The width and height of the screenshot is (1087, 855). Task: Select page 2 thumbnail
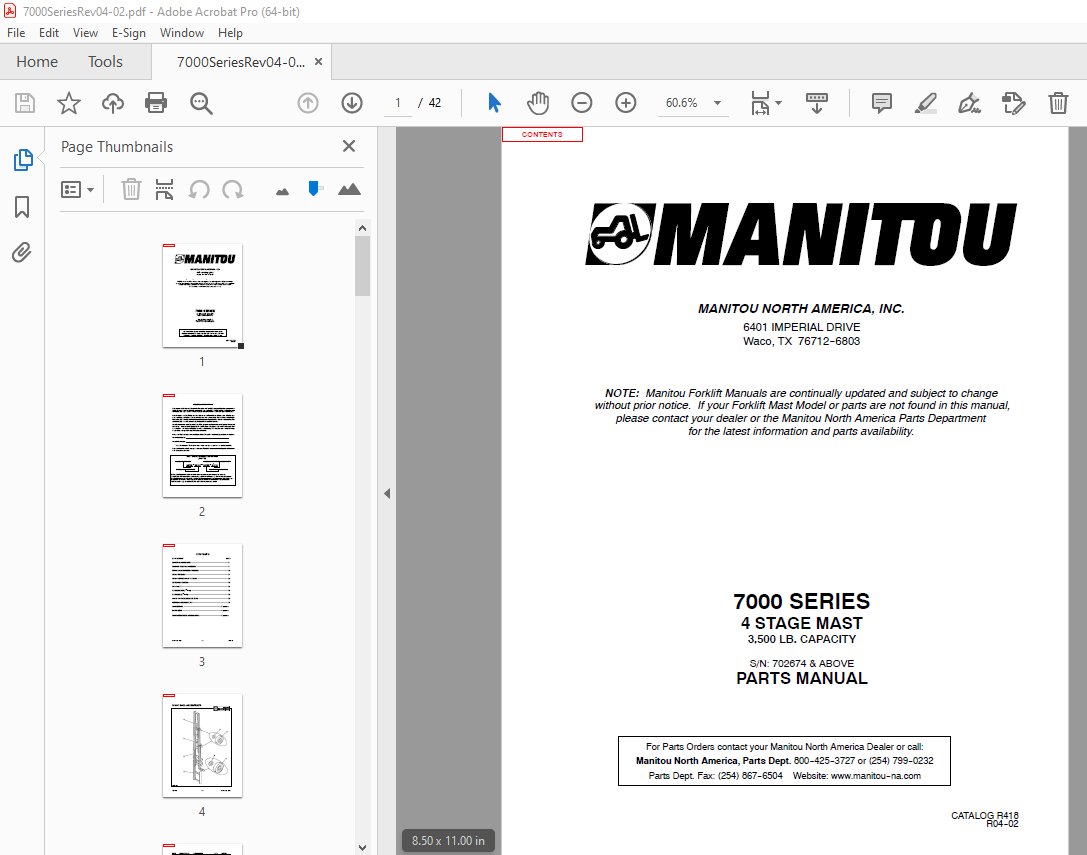[202, 445]
